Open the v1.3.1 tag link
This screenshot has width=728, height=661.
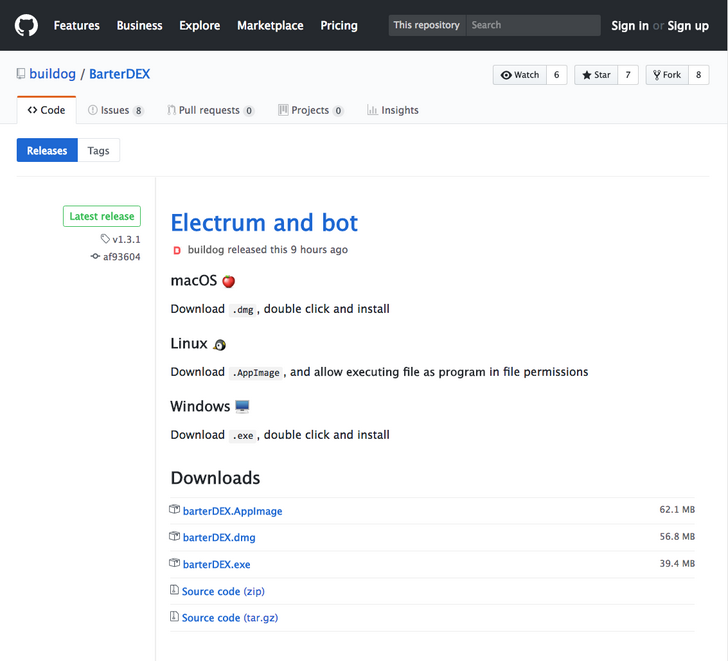point(126,240)
